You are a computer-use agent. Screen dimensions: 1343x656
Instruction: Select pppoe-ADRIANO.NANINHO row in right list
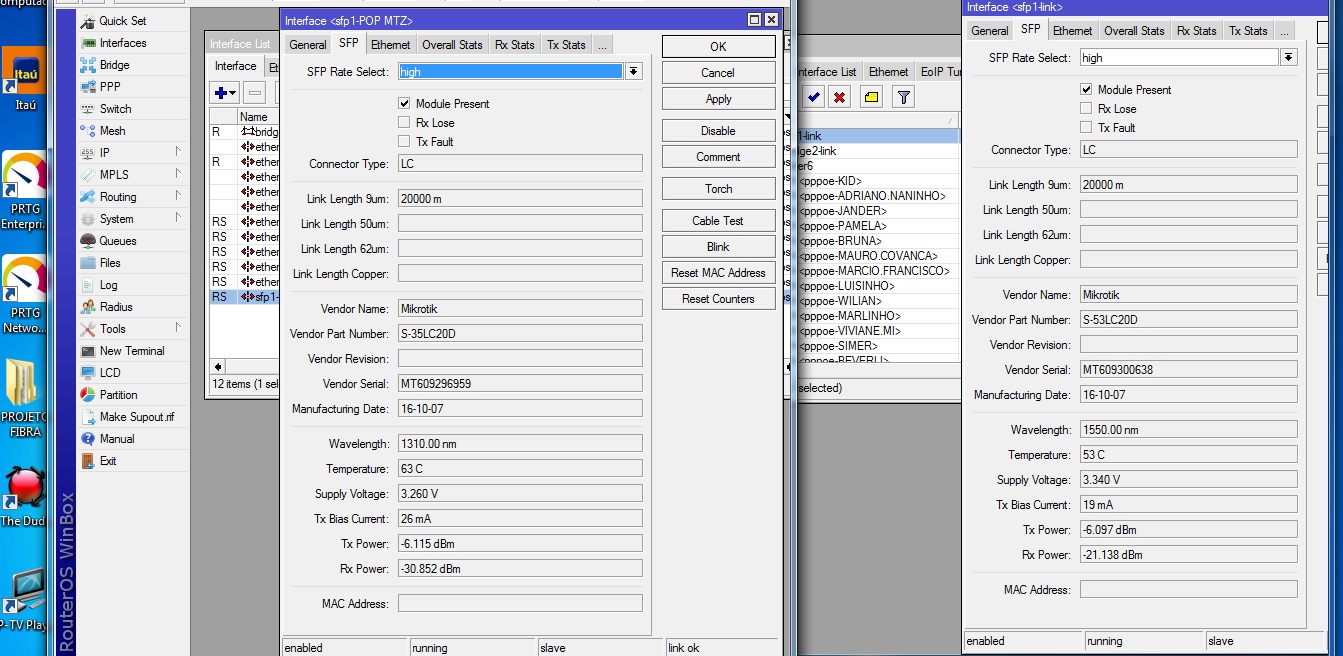click(x=878, y=196)
